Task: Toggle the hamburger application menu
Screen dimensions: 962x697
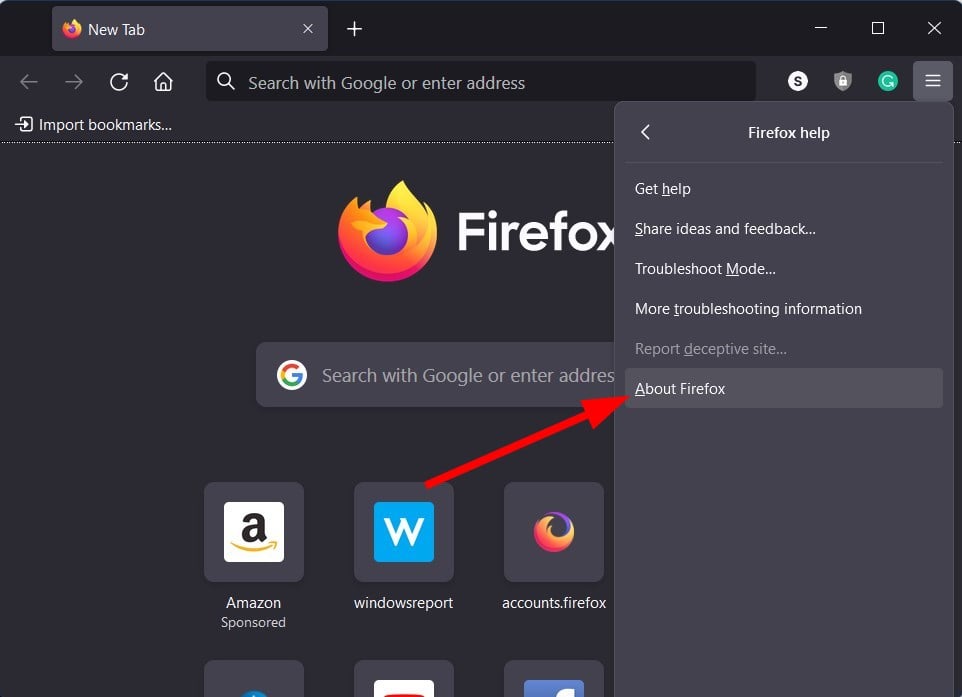Action: [933, 81]
